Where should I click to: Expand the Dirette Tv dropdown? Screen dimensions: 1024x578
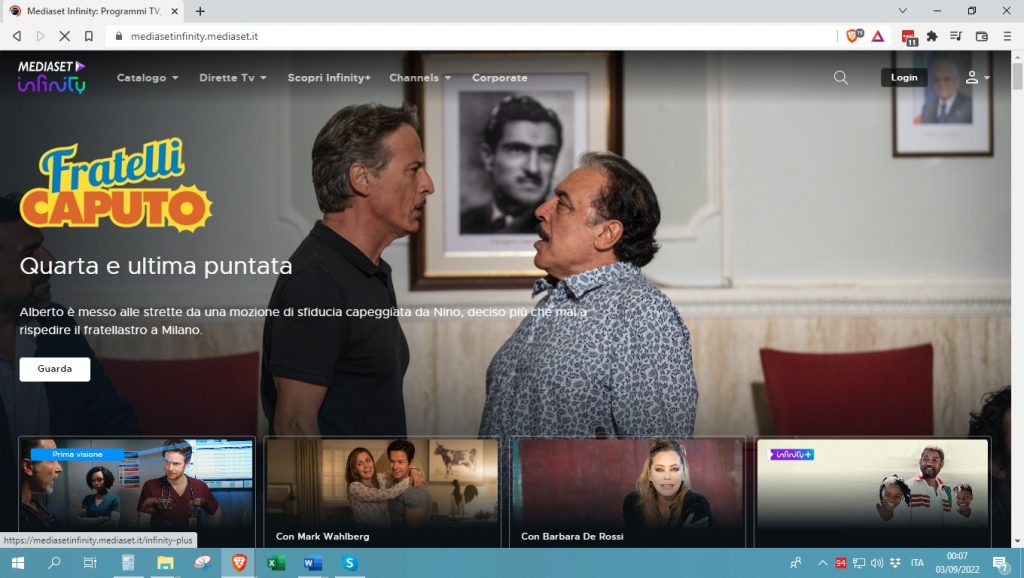coord(230,77)
